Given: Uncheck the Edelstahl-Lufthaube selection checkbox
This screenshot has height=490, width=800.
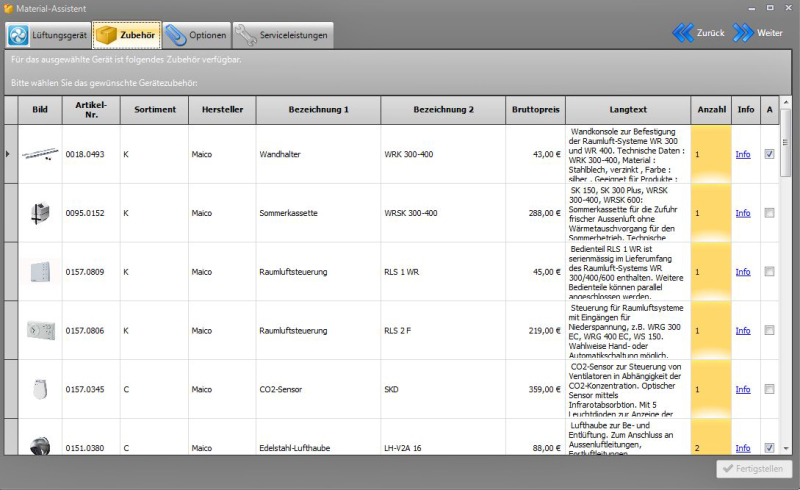Looking at the screenshot, I should pos(769,448).
